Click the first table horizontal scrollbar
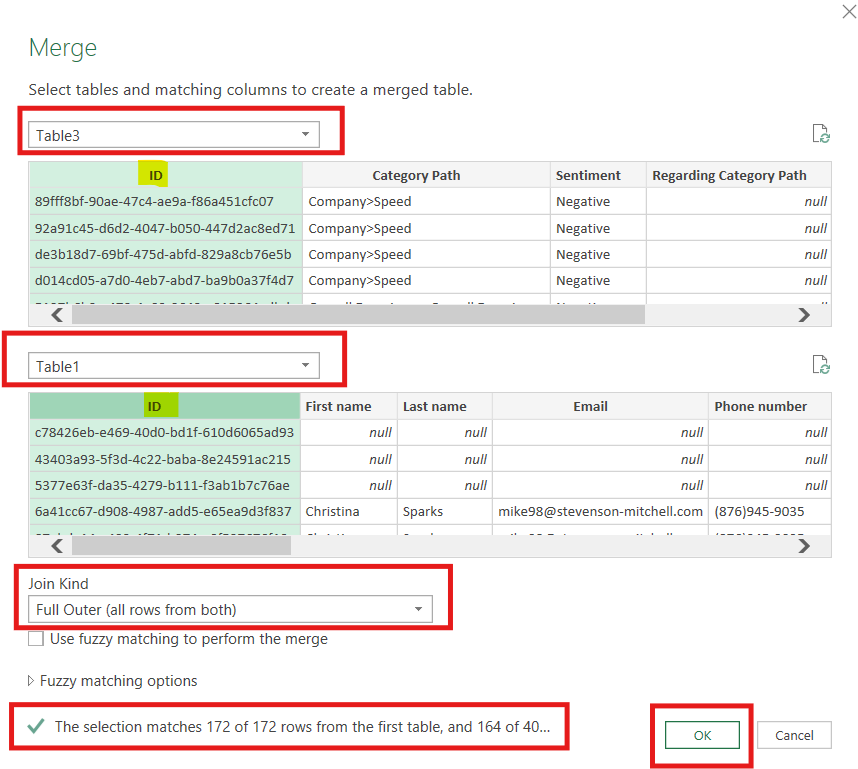 pos(358,314)
